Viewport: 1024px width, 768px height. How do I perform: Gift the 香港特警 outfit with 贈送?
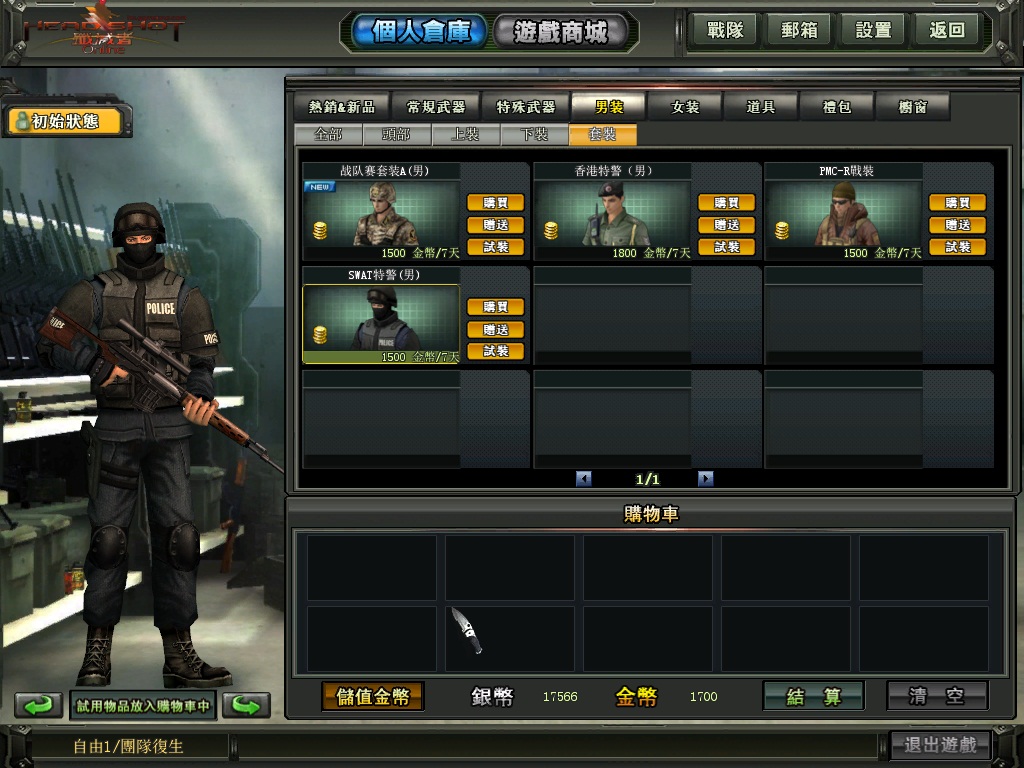click(x=727, y=225)
